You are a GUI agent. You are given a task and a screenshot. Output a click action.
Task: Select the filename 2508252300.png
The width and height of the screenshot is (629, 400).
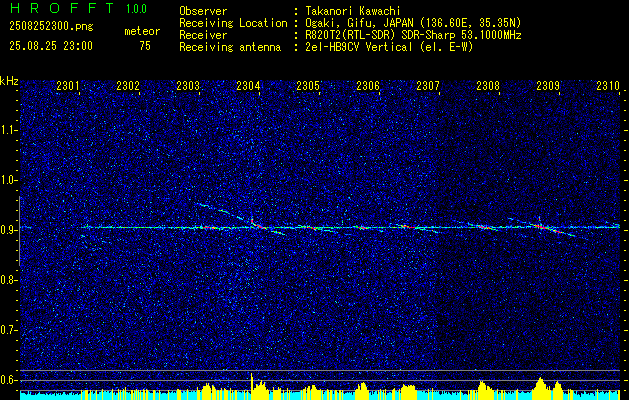tap(51, 27)
